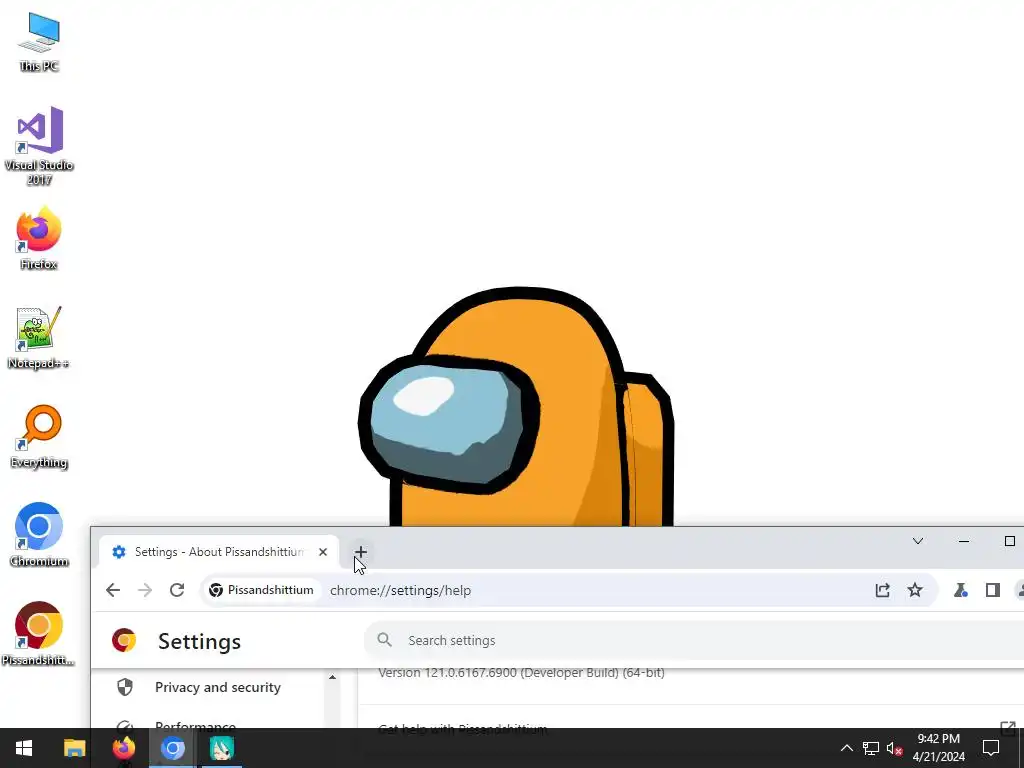The height and width of the screenshot is (768, 1024).
Task: Select Settings - About Pissandshittium tab
Action: (219, 552)
